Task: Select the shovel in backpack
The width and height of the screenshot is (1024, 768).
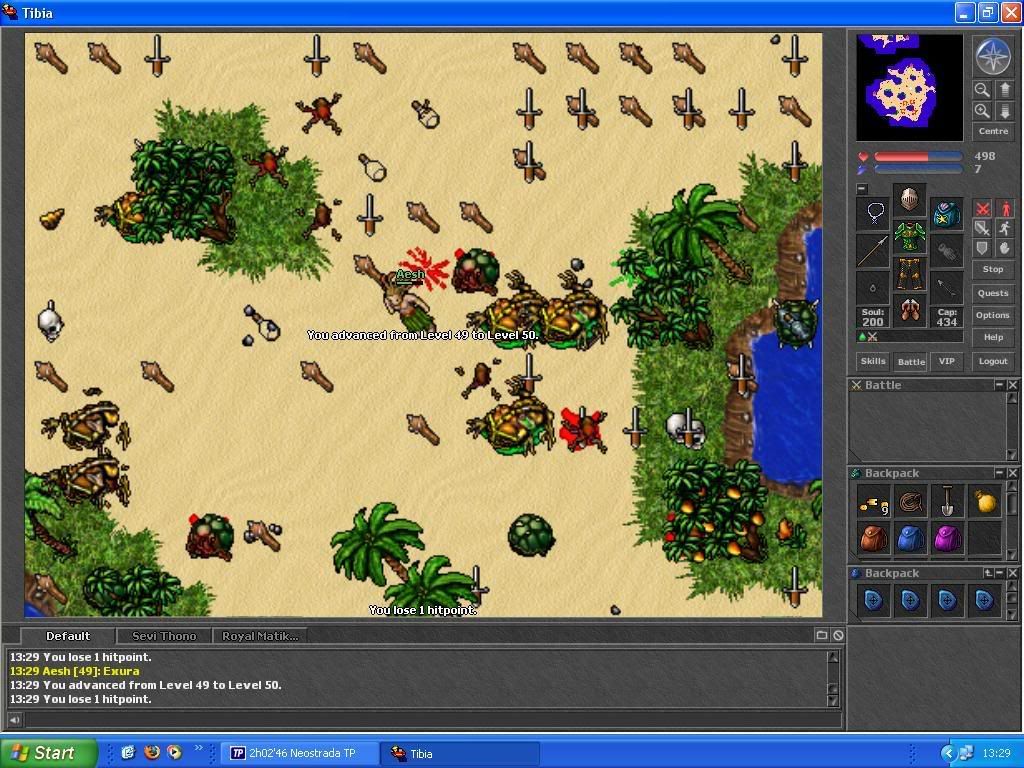Action: (x=948, y=502)
